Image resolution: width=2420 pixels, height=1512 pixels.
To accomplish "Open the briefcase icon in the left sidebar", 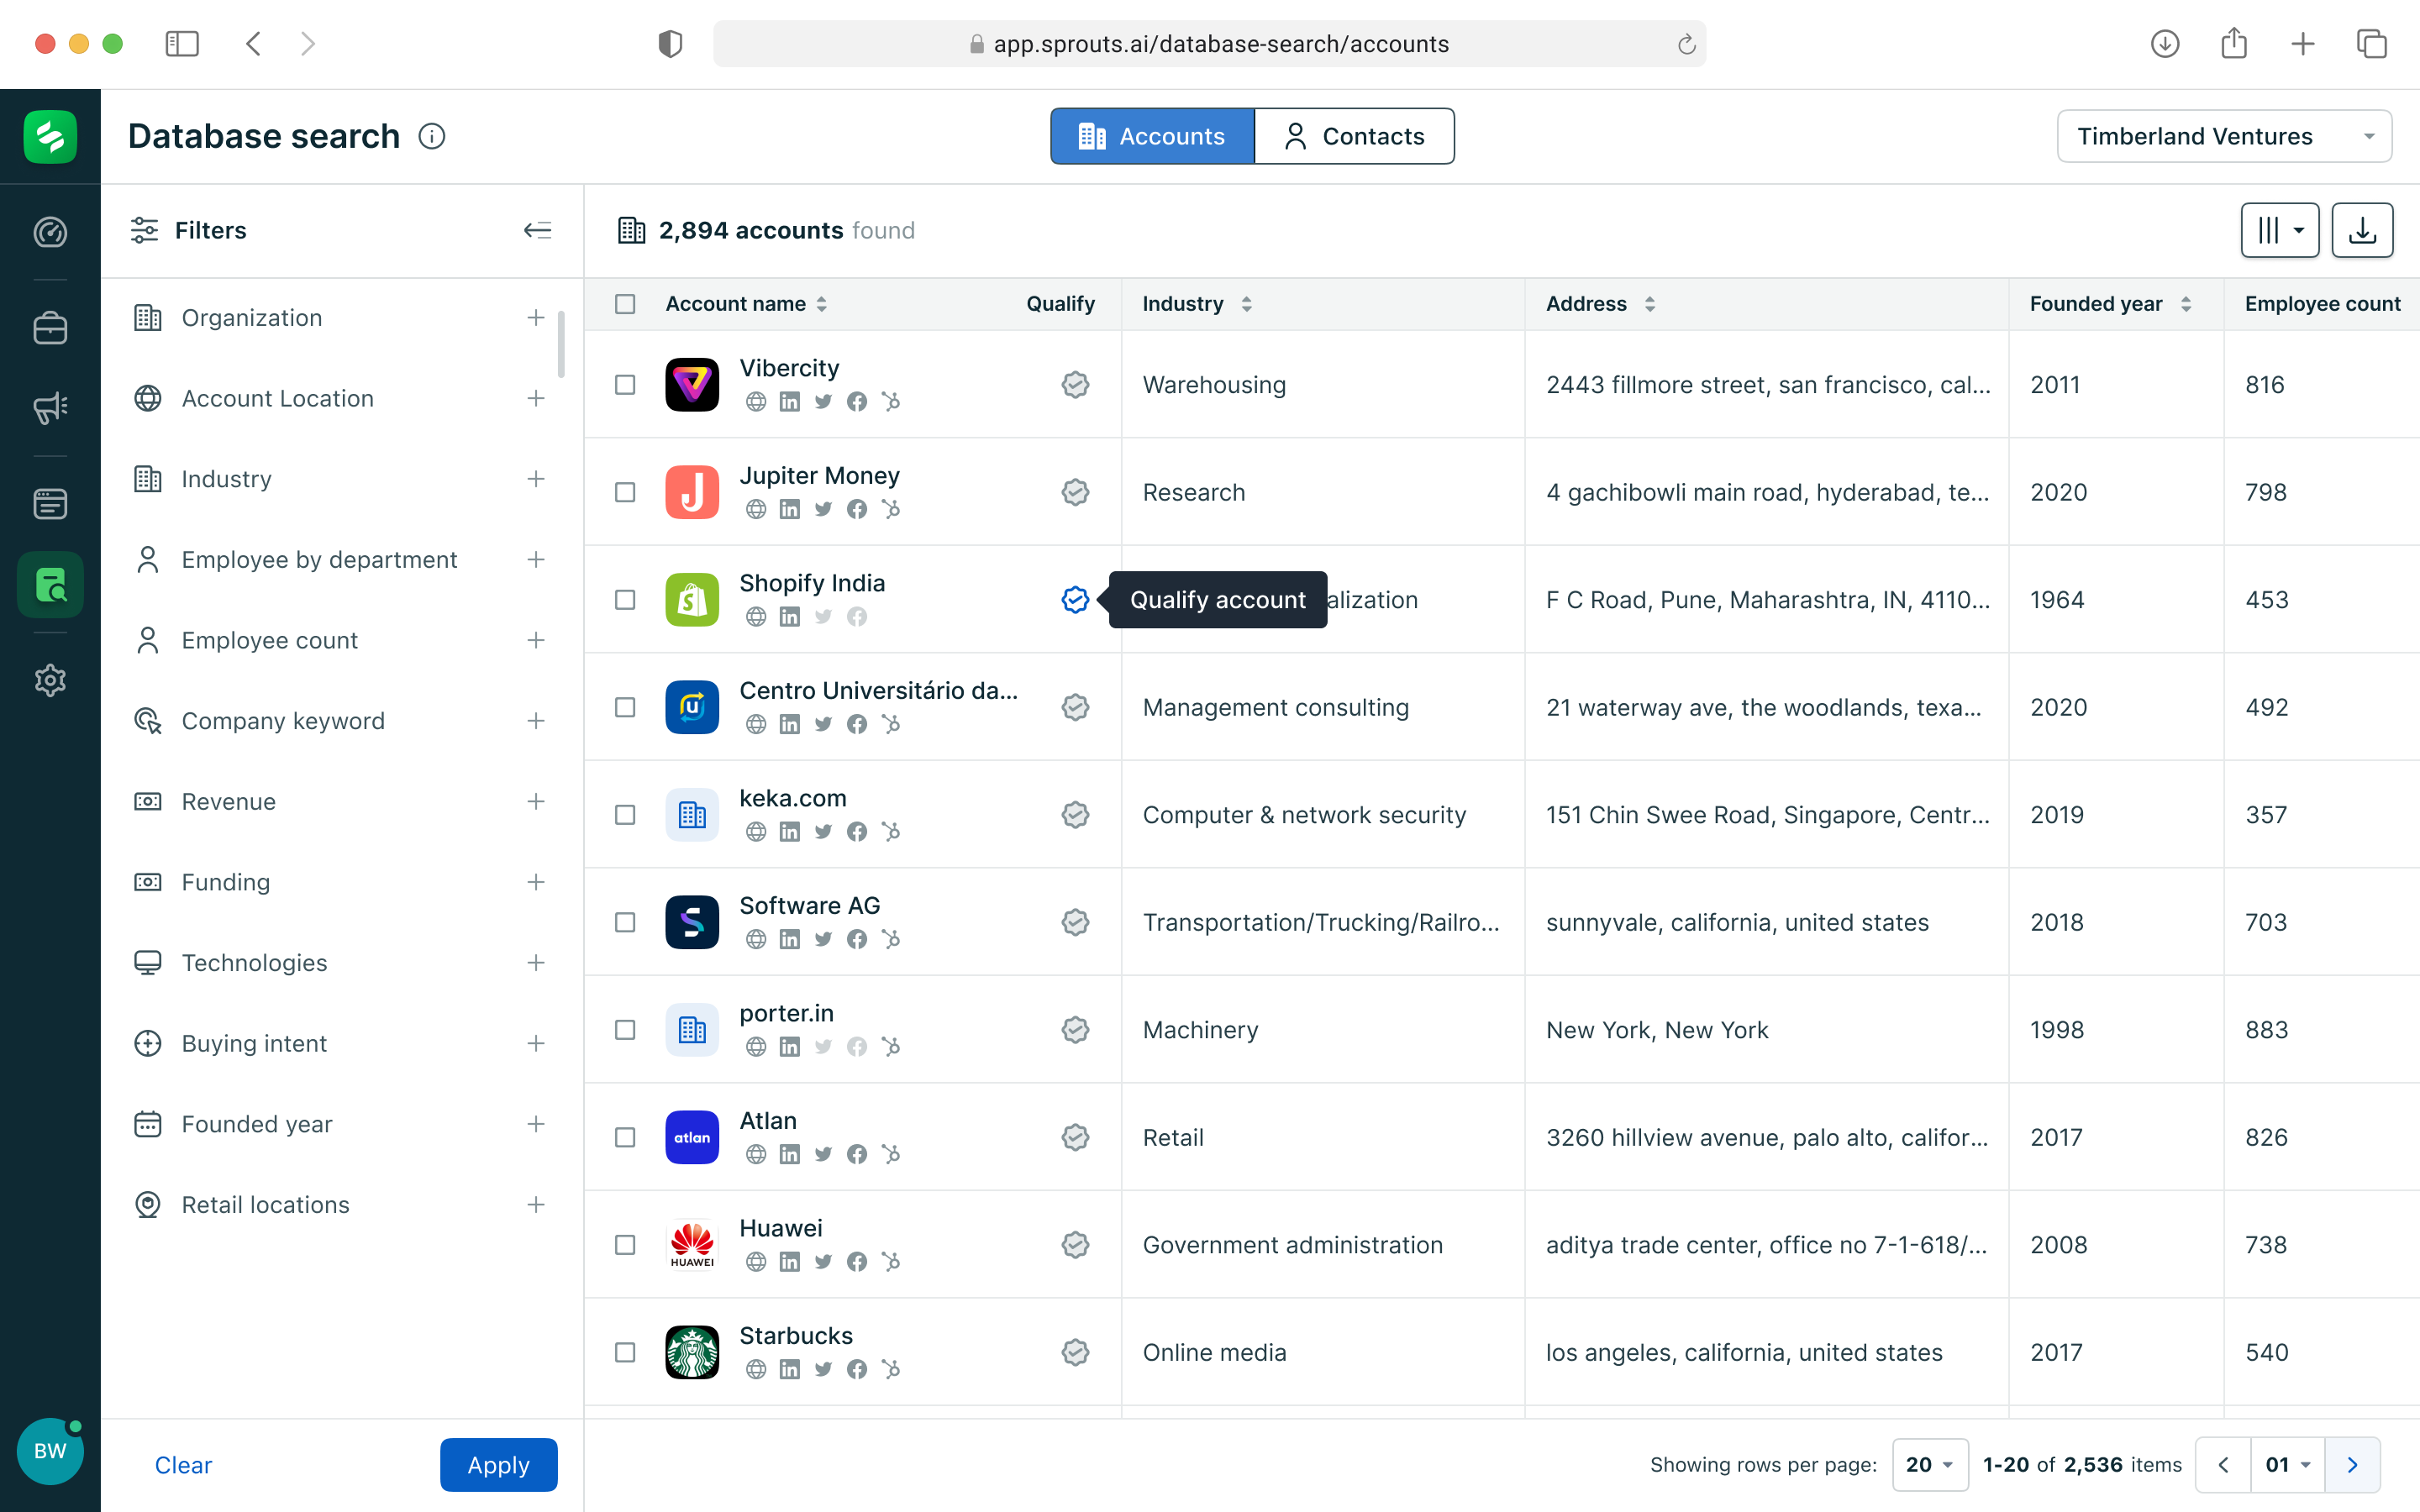I will point(50,327).
